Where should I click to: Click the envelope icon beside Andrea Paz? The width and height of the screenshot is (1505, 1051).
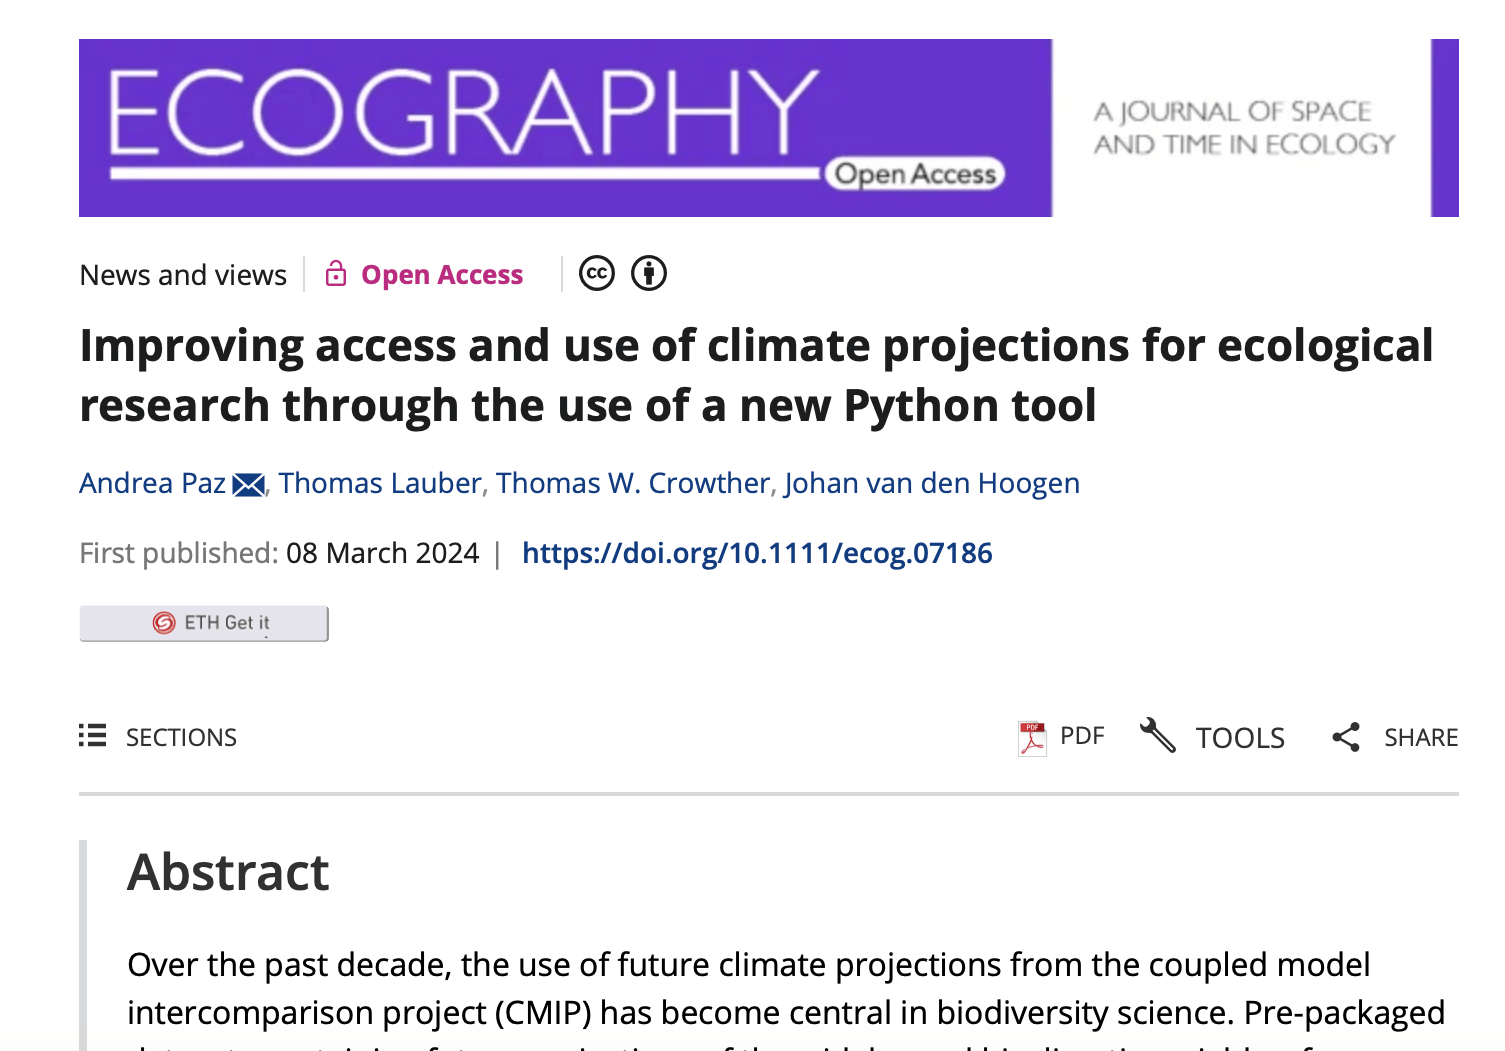coord(248,485)
